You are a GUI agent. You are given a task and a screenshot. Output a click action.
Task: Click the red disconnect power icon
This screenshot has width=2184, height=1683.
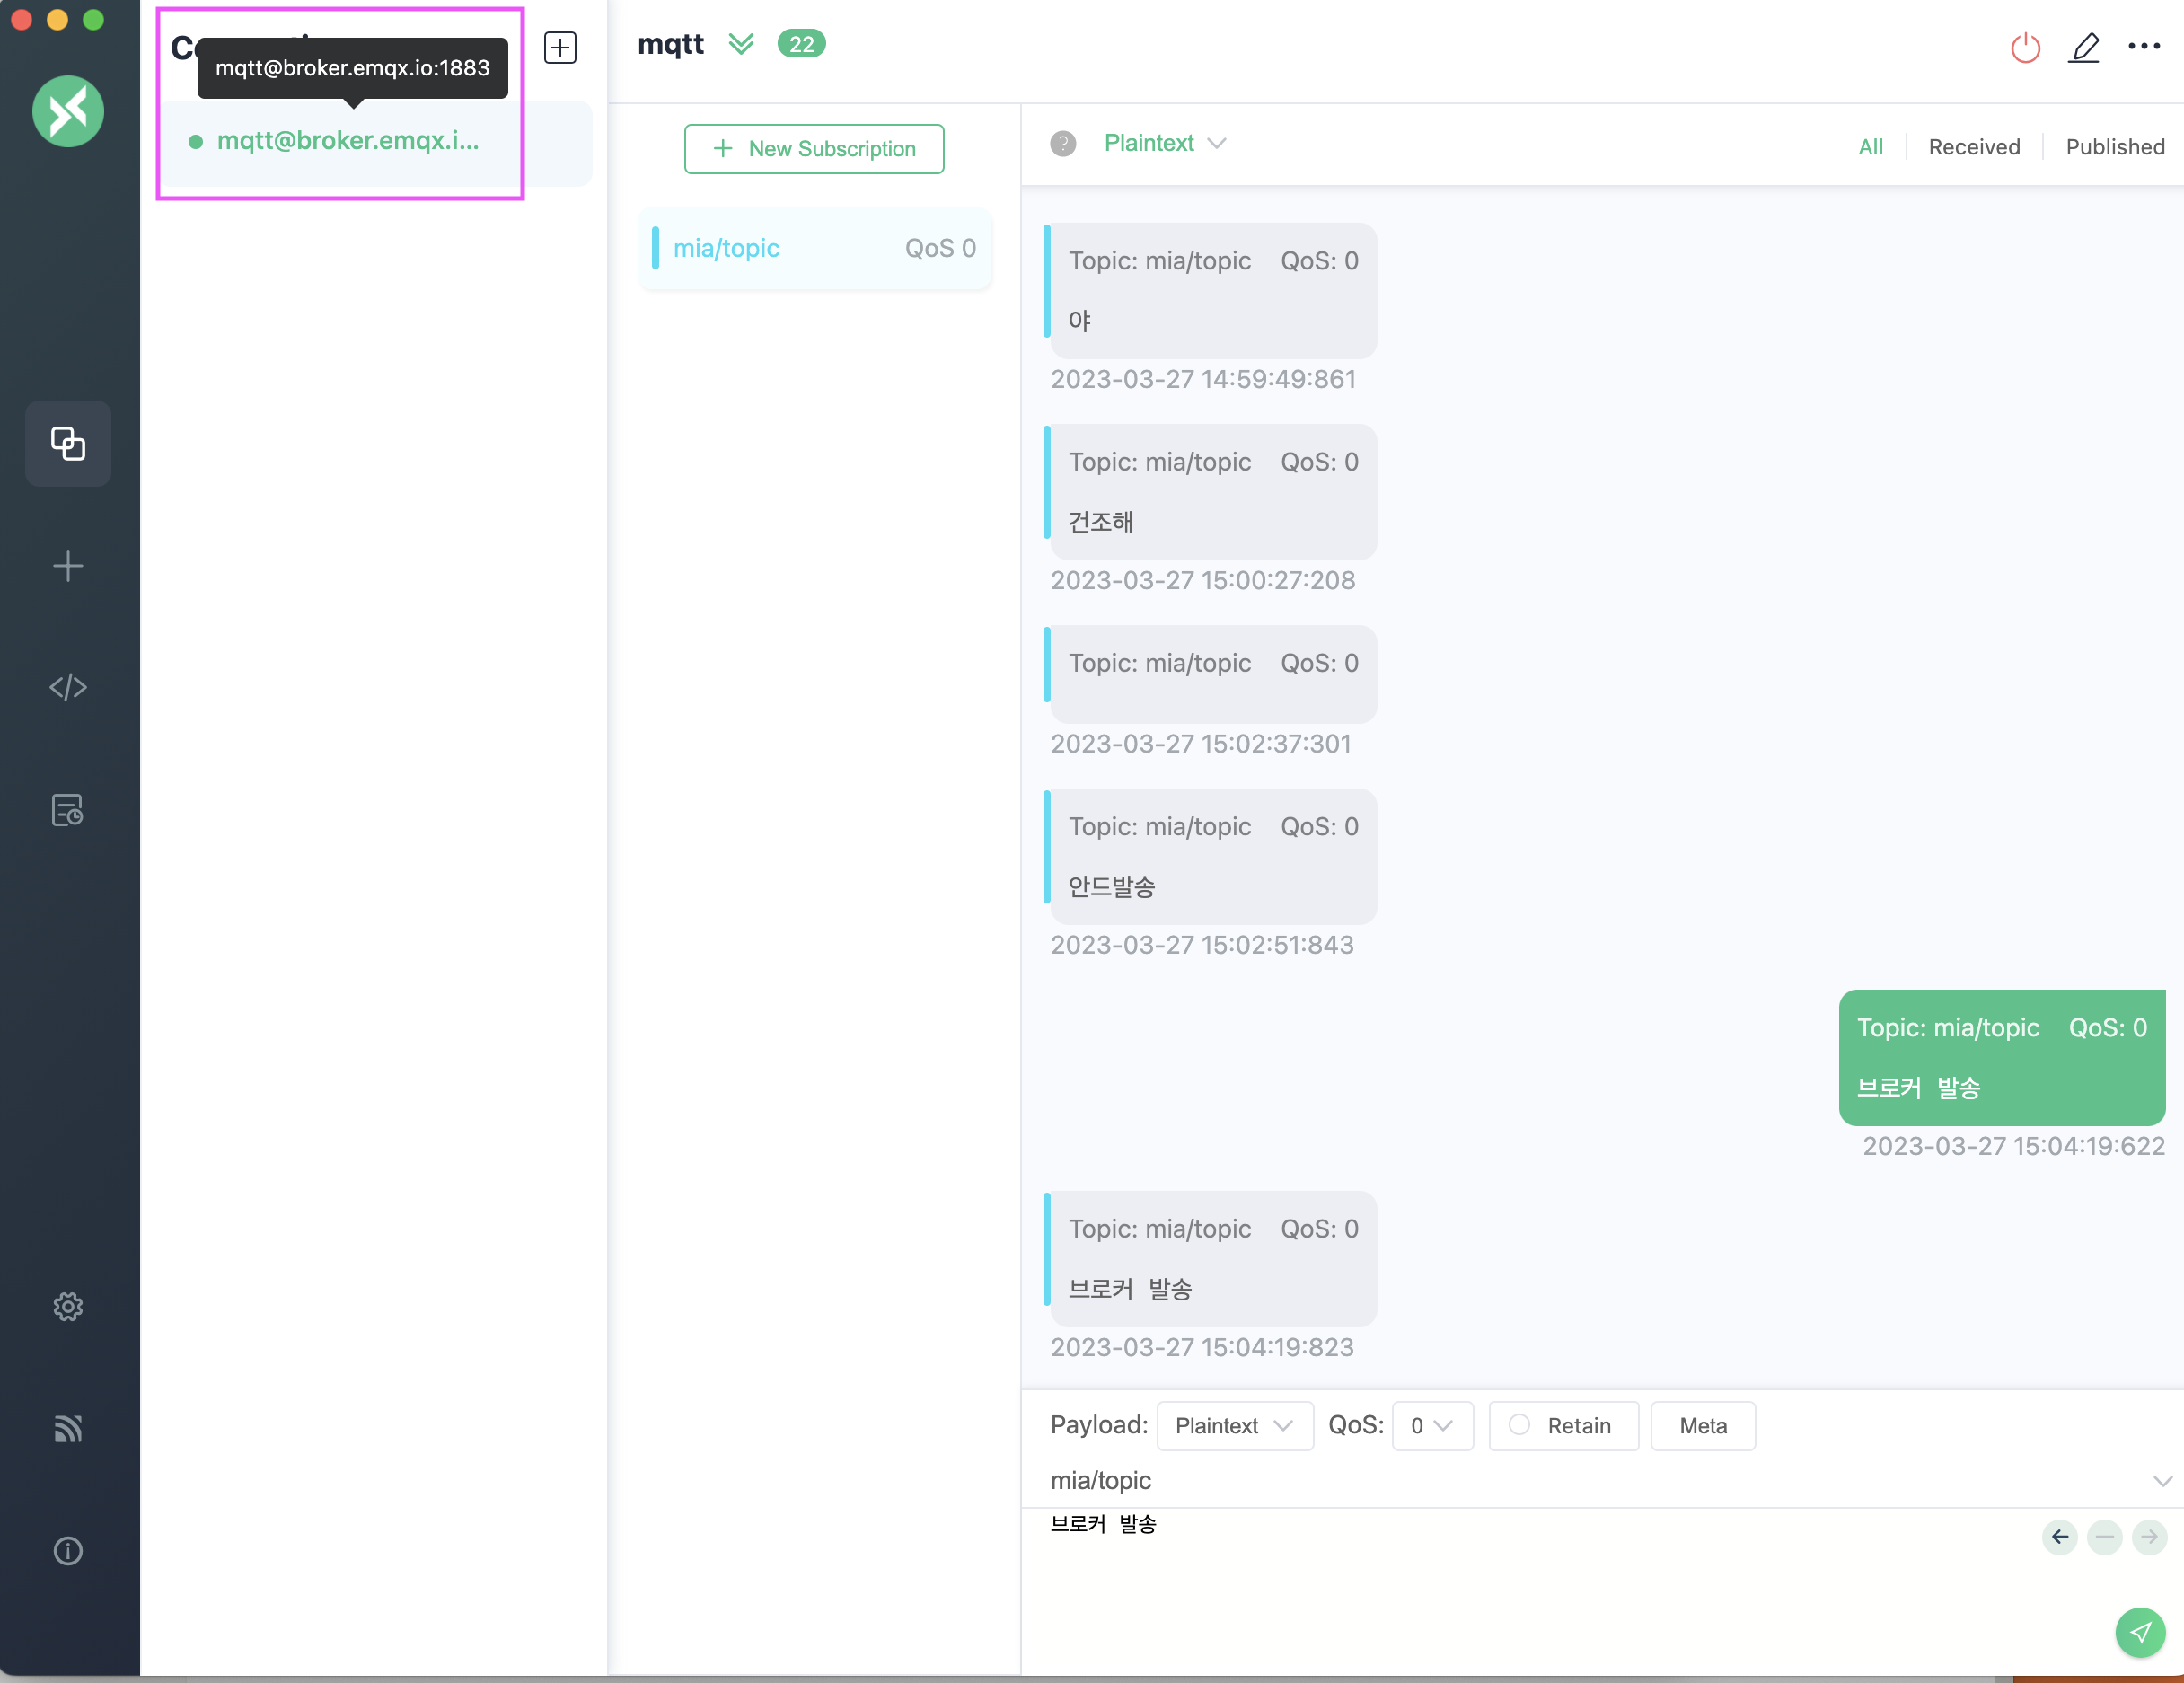coord(2025,47)
